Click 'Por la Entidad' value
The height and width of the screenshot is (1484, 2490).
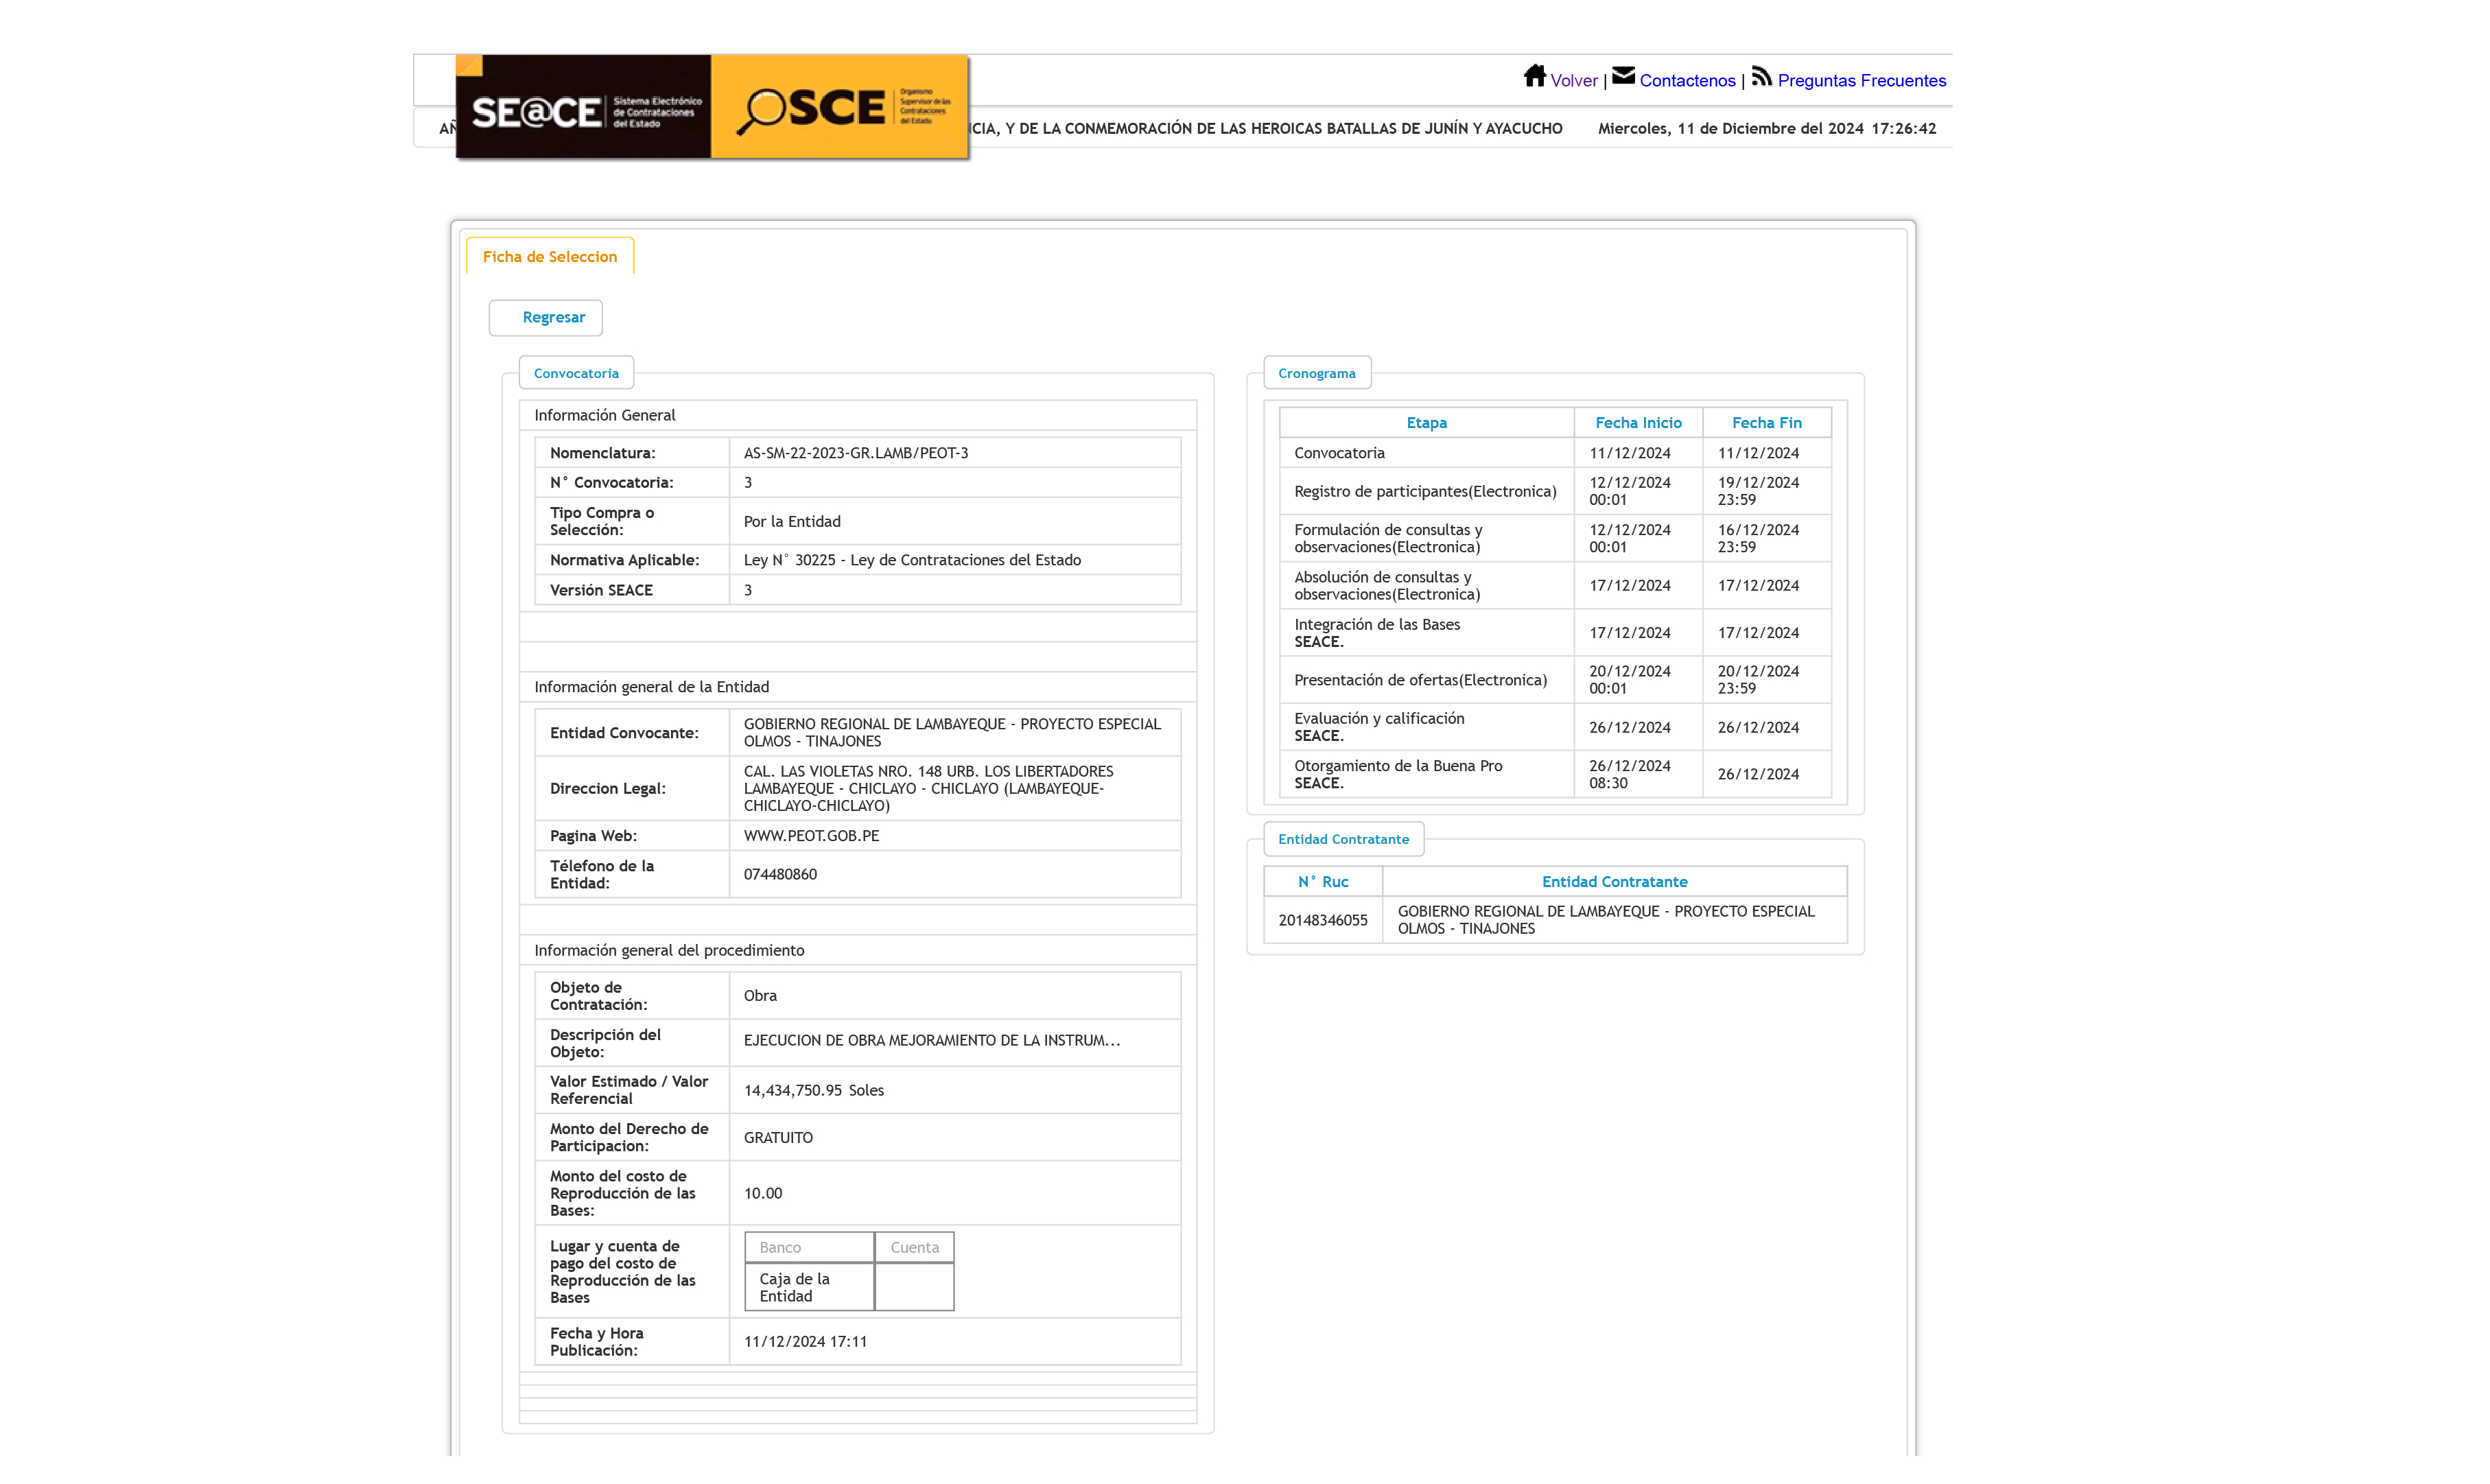[792, 522]
